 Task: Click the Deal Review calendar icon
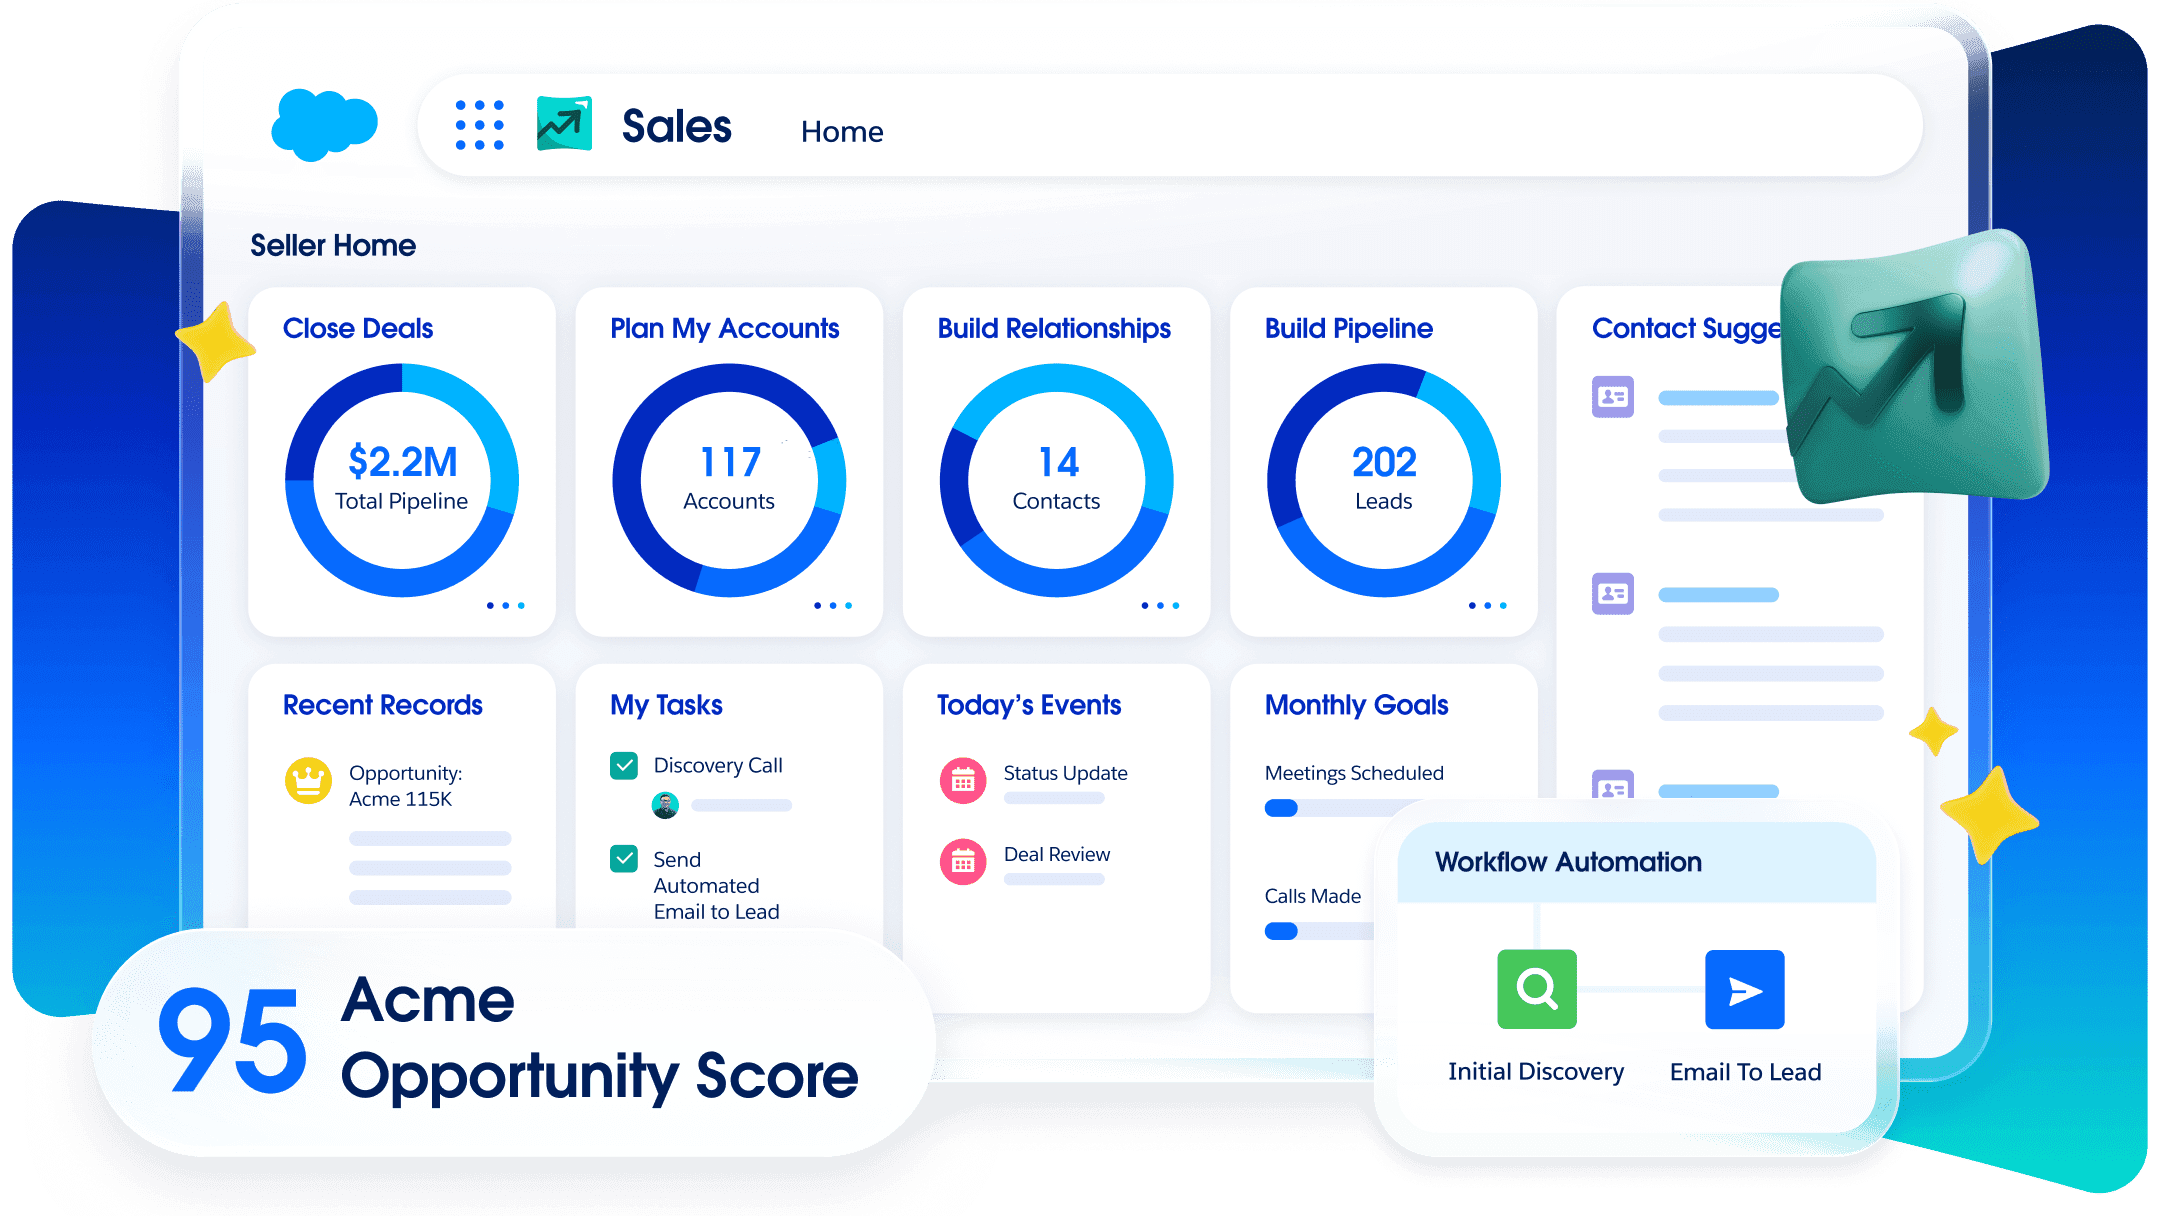click(x=963, y=861)
